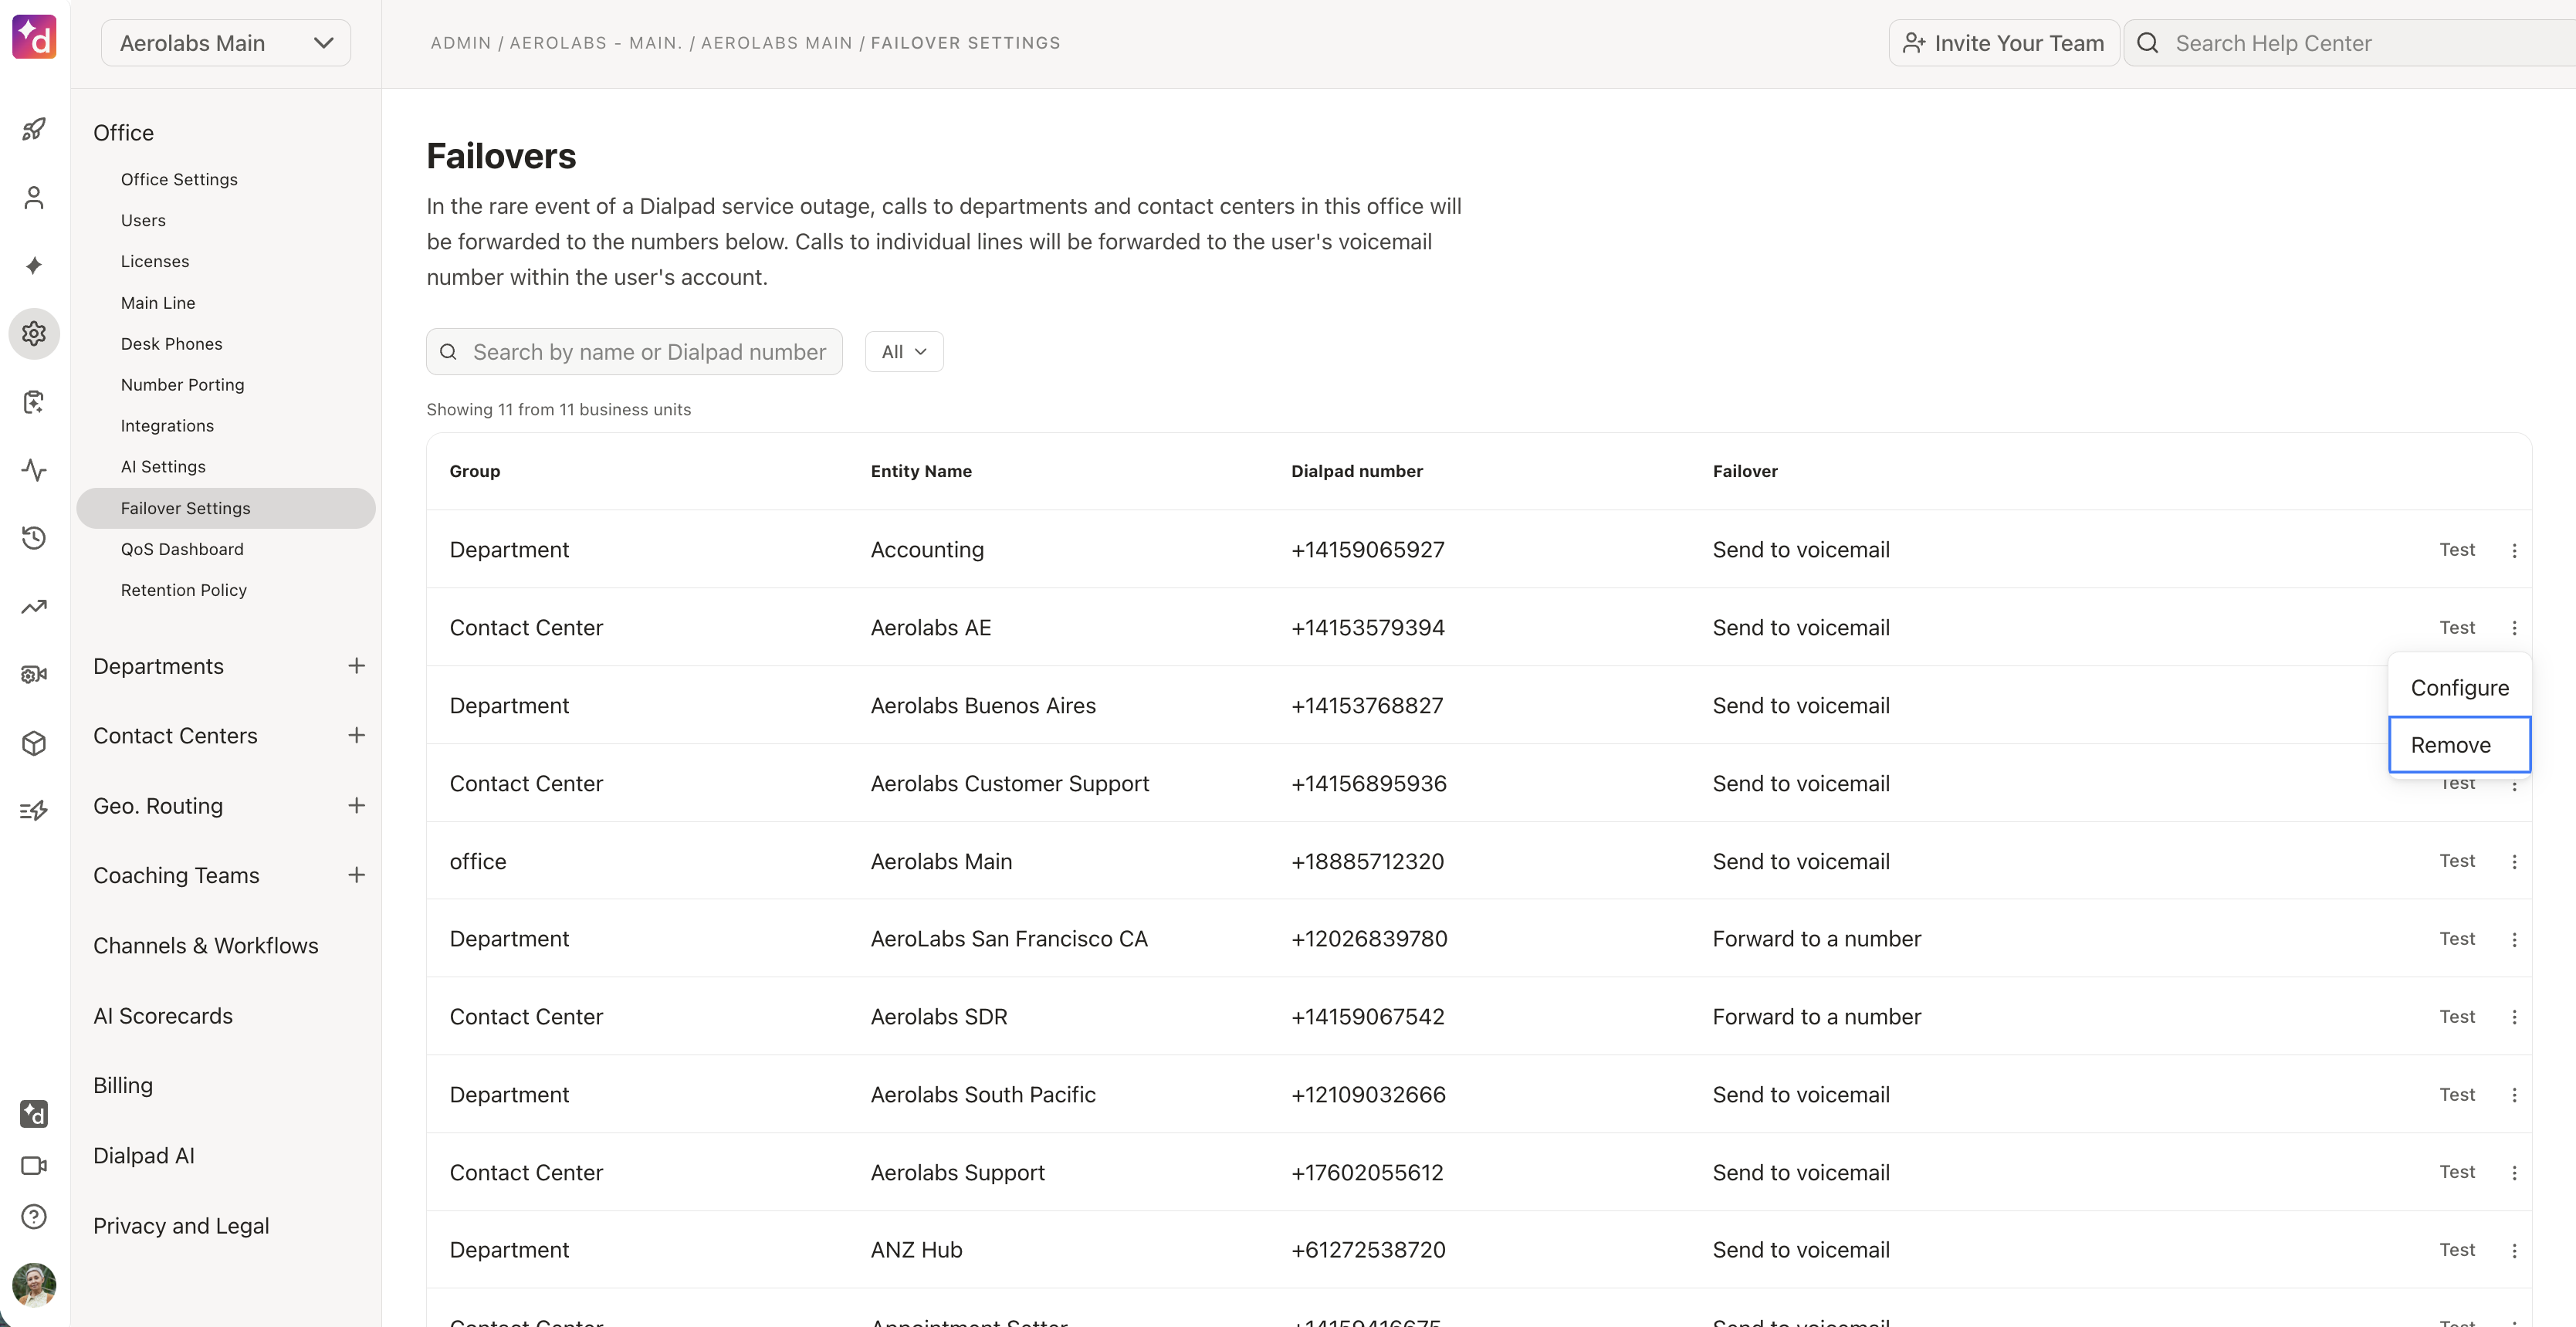Open Office Settings in the sidebar

tap(179, 179)
